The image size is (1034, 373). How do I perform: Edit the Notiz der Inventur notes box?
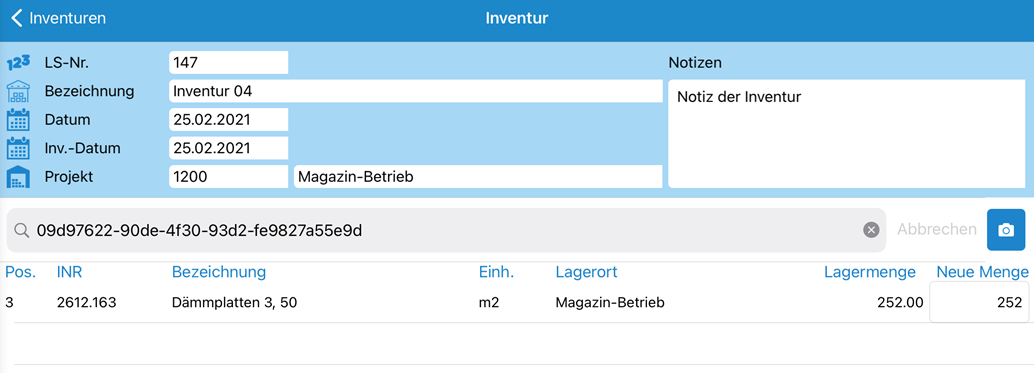tap(847, 134)
